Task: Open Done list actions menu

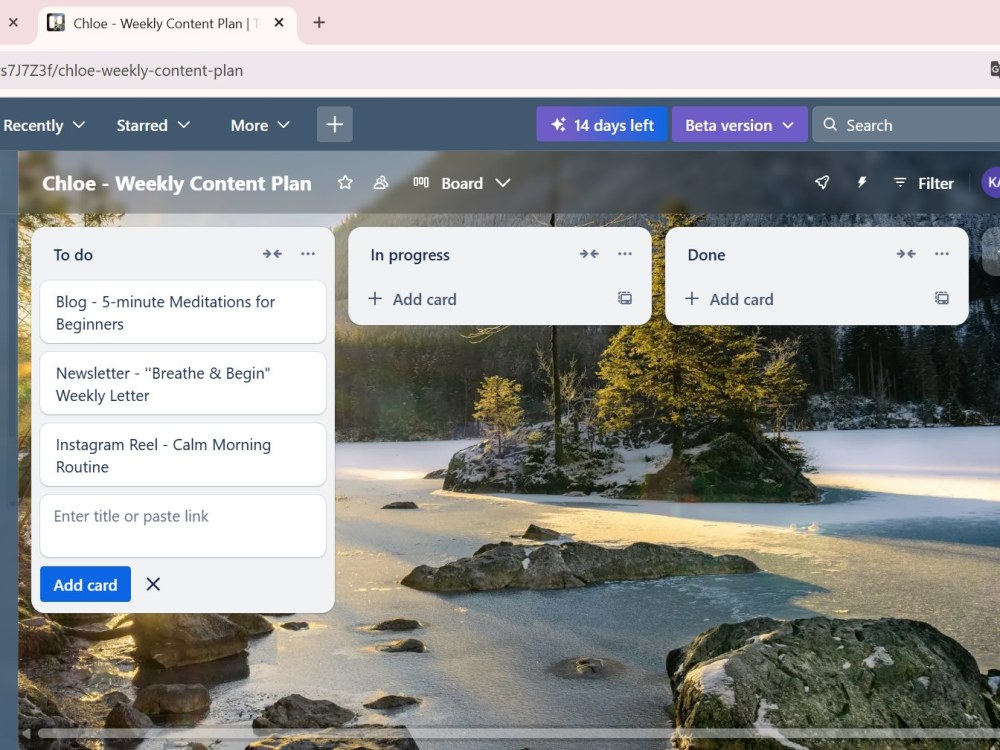Action: tap(942, 254)
